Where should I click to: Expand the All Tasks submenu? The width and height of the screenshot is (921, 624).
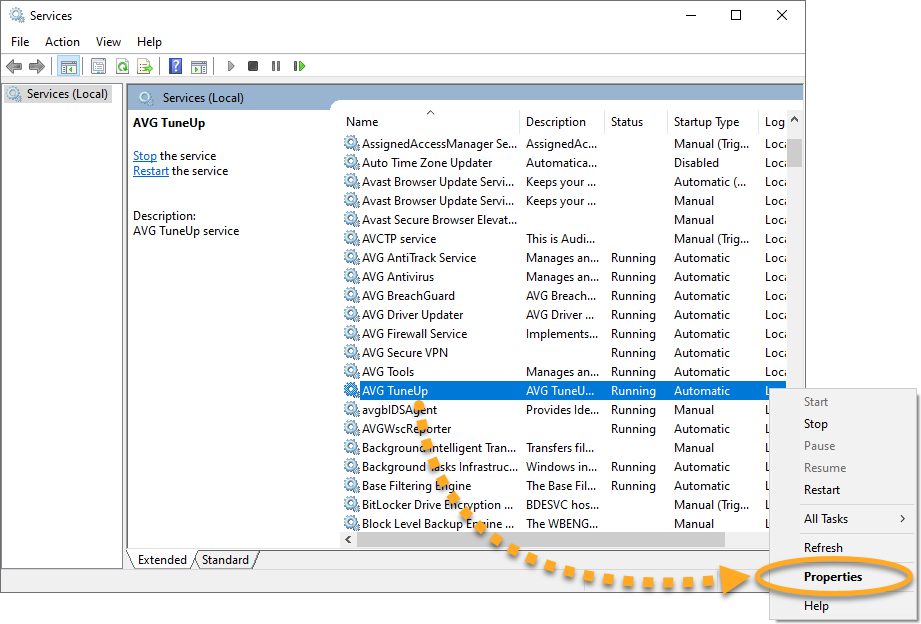[x=854, y=519]
